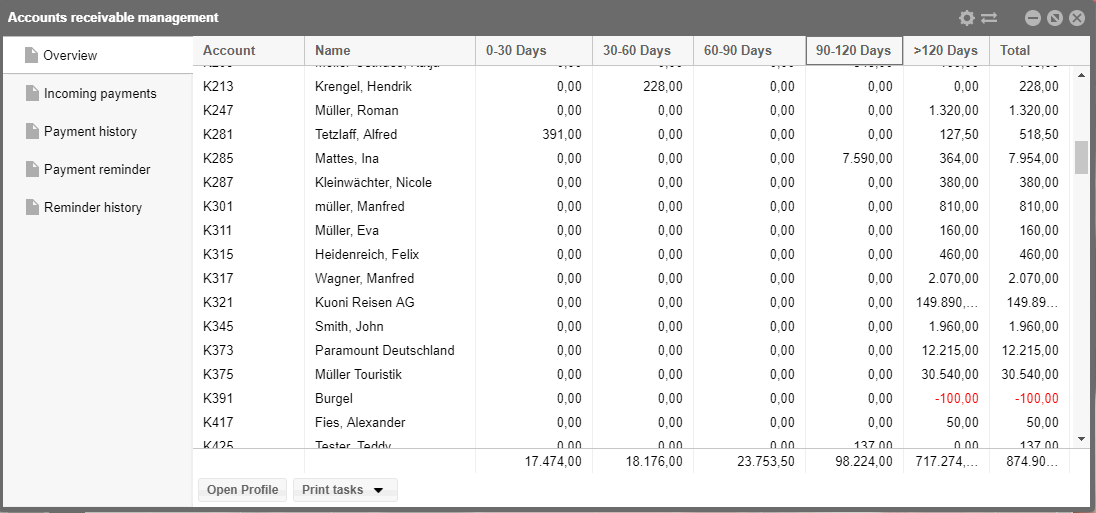Screen dimensions: 1096x513
Task: Click the 98.224,00 column sum
Action: 865,461
